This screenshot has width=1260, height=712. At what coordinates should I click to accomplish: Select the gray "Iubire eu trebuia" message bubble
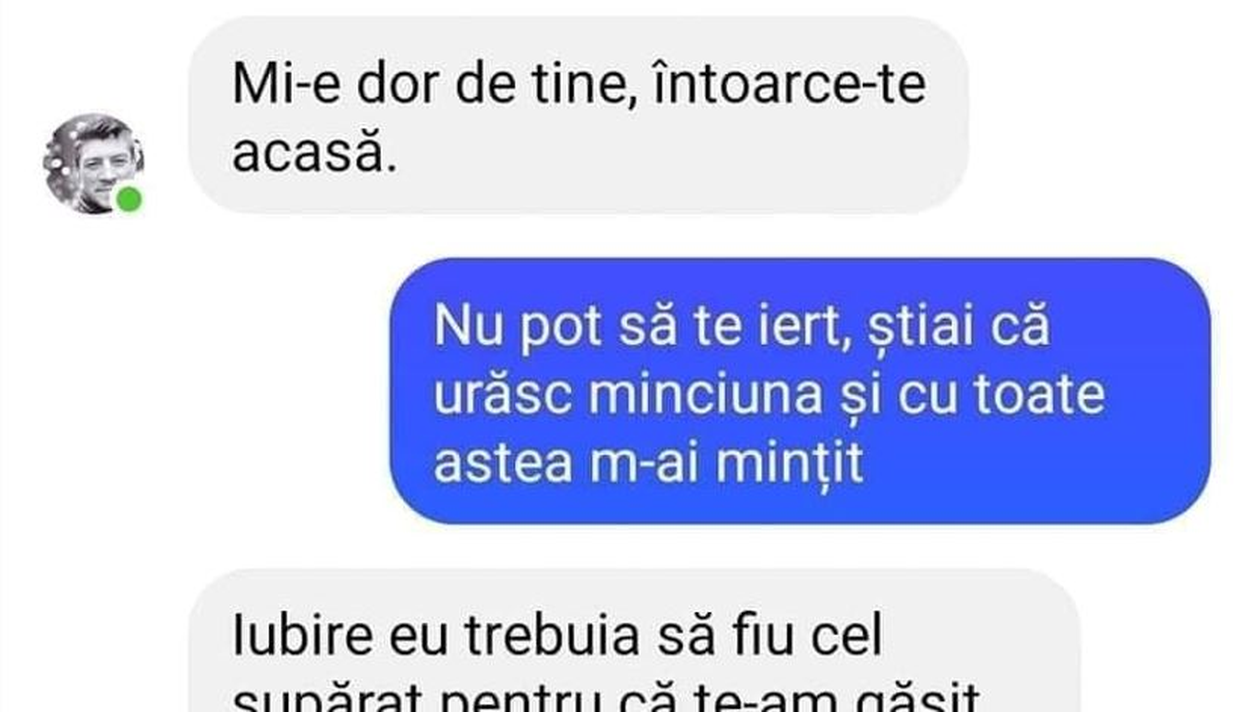(634, 641)
